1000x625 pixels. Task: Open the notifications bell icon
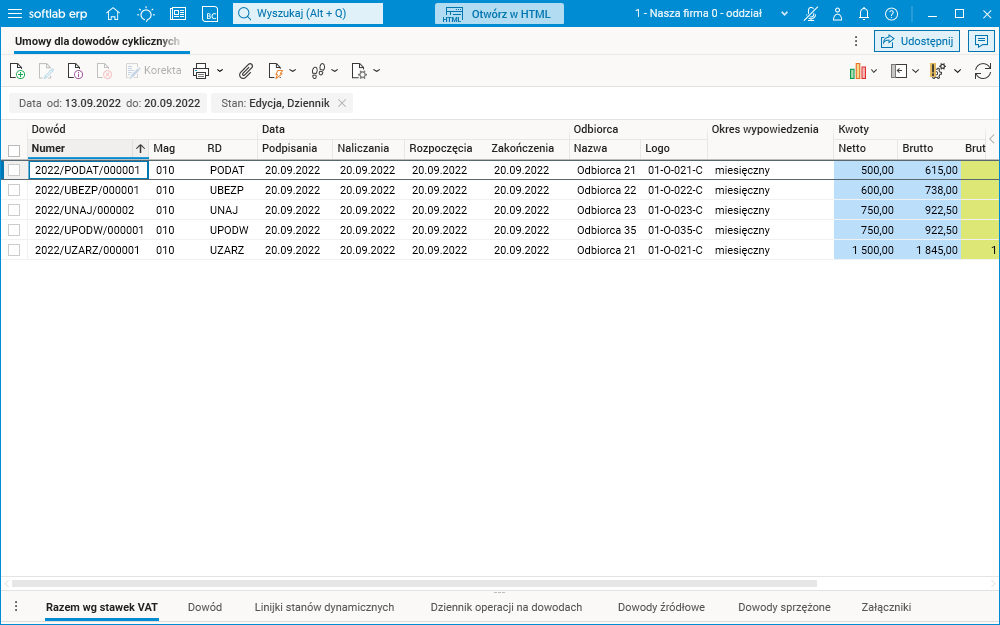click(x=864, y=14)
